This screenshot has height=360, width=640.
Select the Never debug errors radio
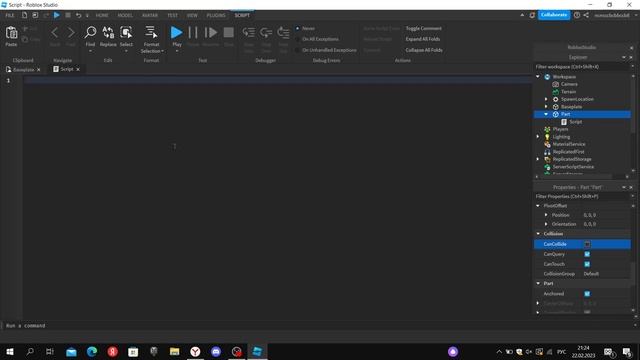coord(298,29)
